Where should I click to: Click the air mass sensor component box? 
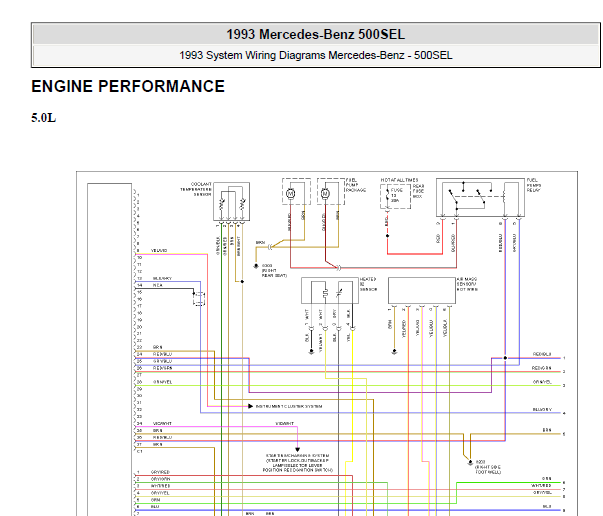pyautogui.click(x=422, y=290)
